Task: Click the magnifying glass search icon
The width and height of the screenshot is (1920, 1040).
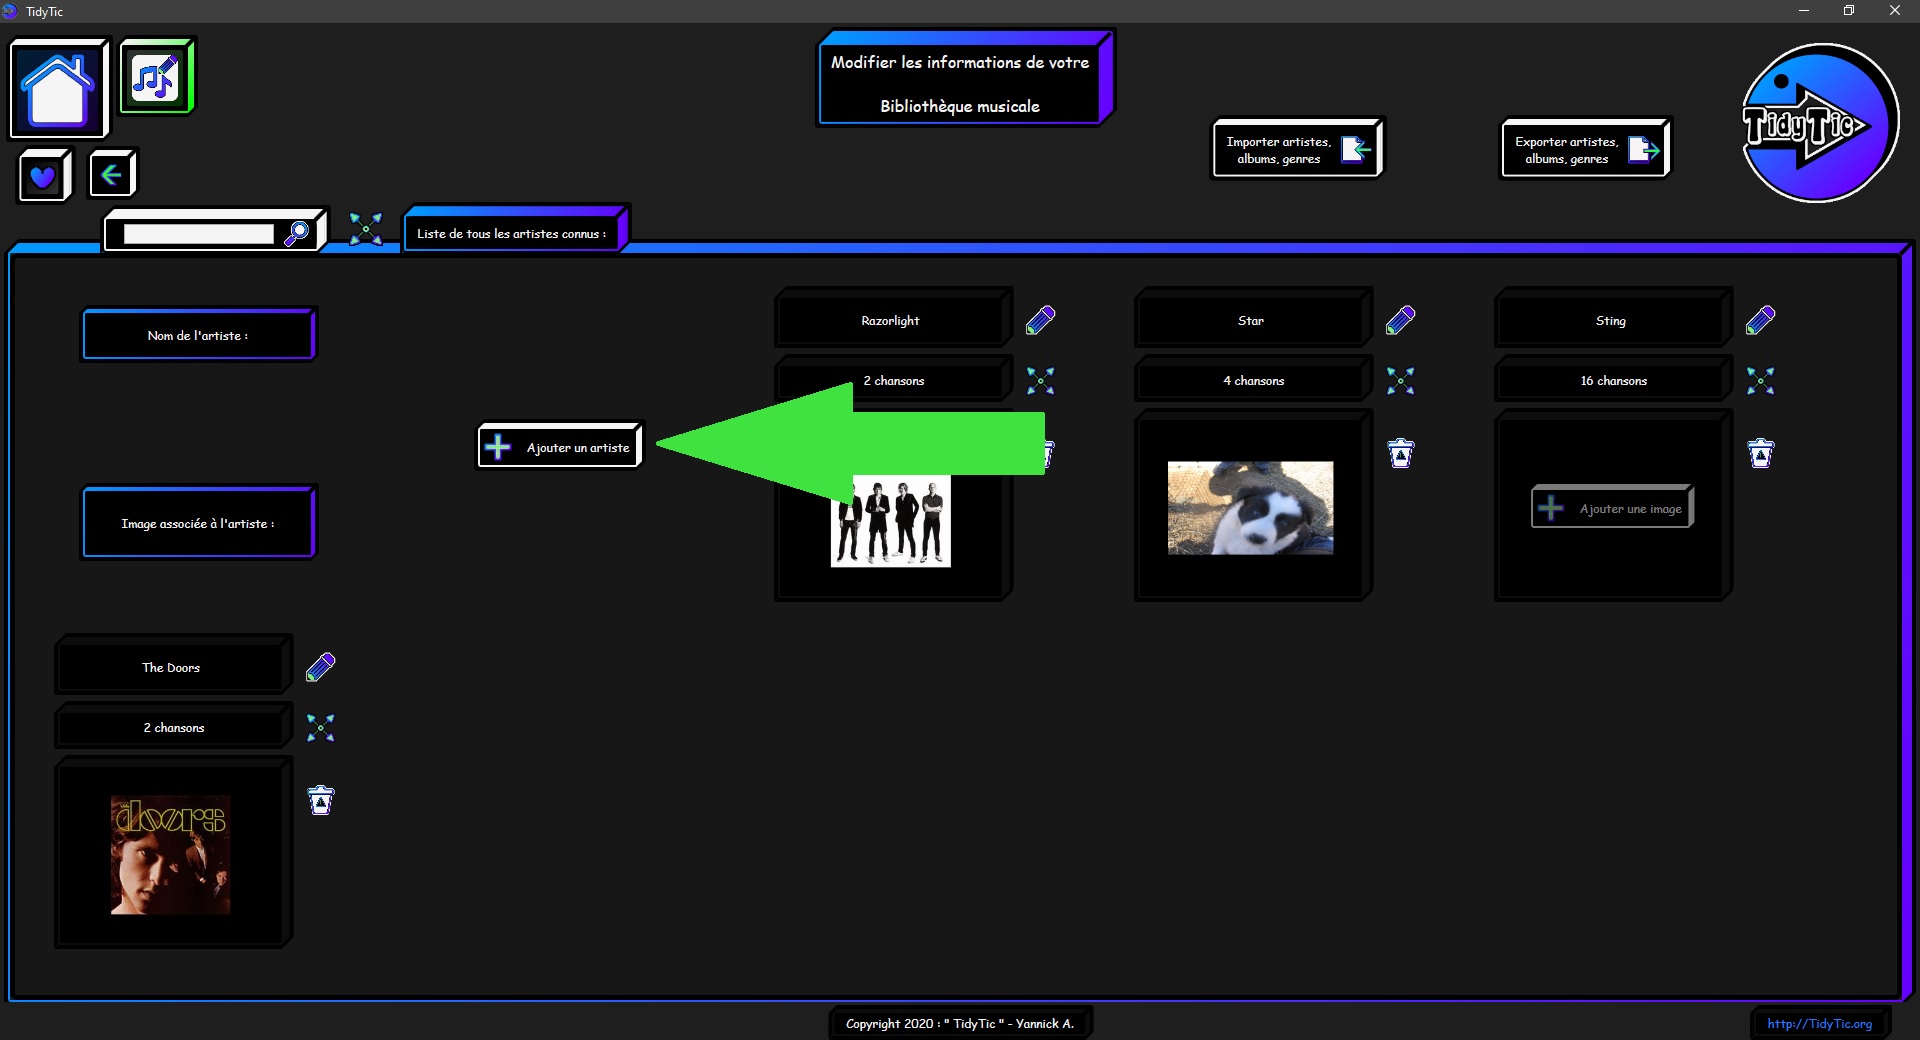Action: [x=297, y=233]
